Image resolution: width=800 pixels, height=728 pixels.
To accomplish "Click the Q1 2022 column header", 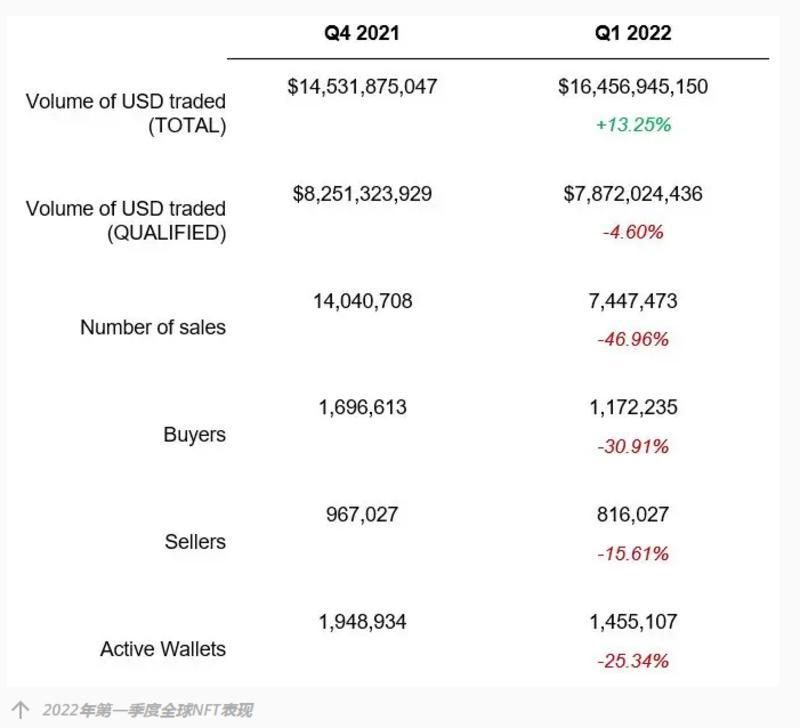I will coord(633,33).
